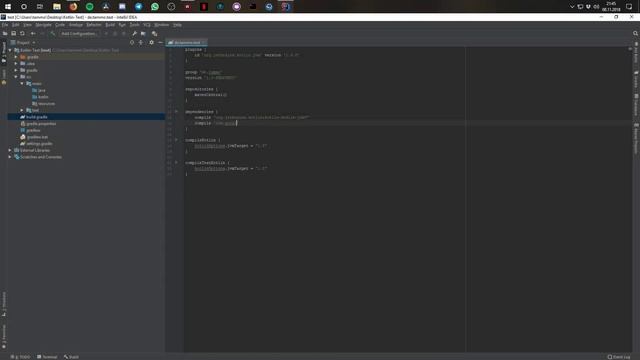Screen dimensions: 640x360
Task: Click the grayed Debug icon in toolbar
Action: (x=115, y=33)
